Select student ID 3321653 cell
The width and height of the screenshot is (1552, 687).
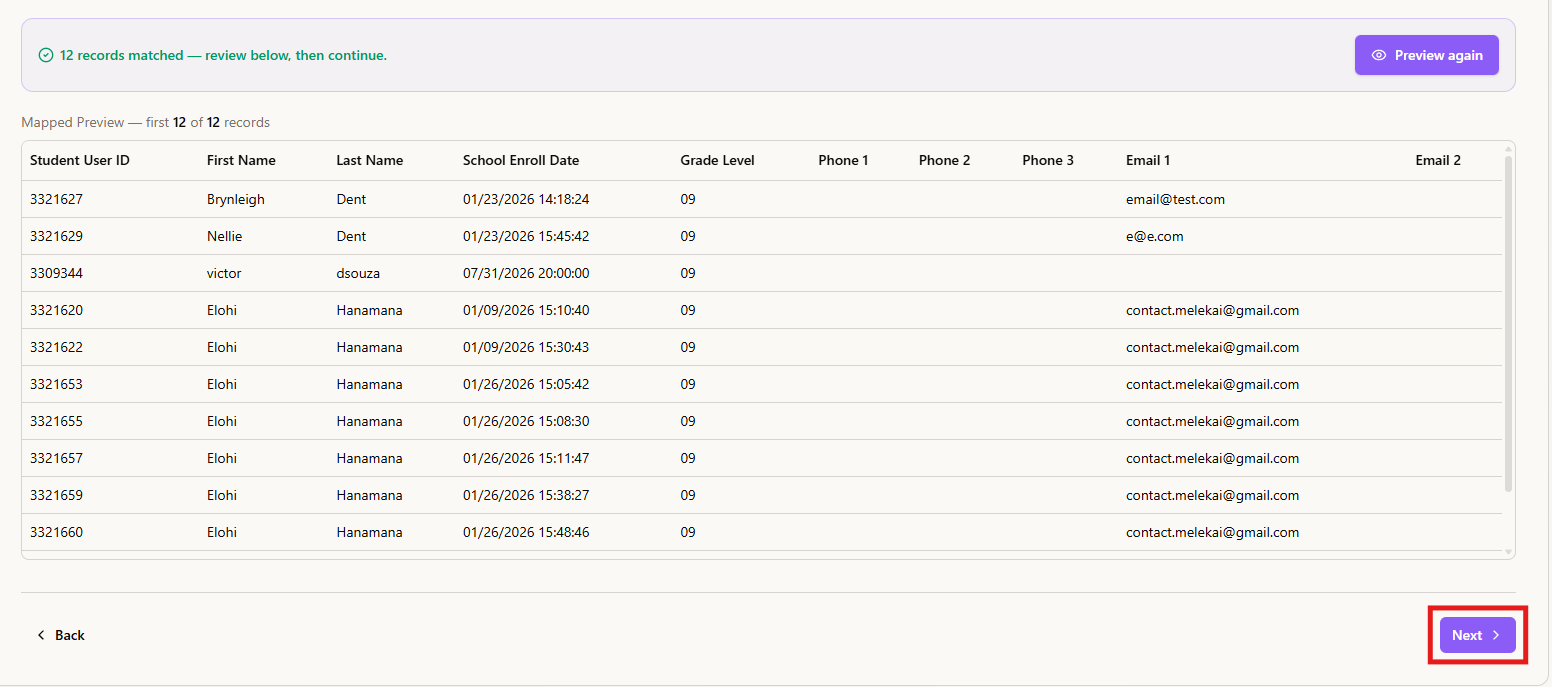56,384
